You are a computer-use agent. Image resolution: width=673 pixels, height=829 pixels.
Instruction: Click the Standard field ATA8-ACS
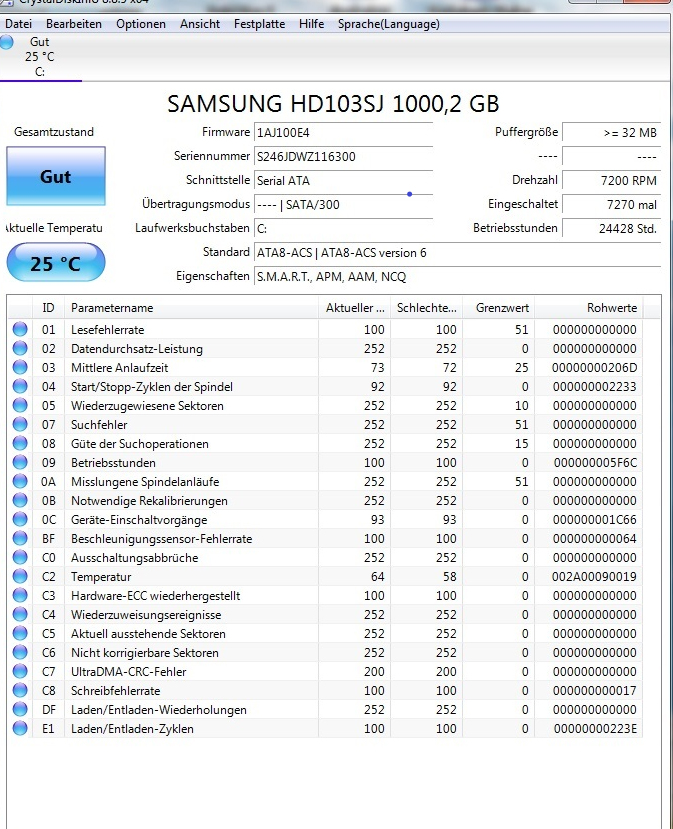pyautogui.click(x=458, y=253)
